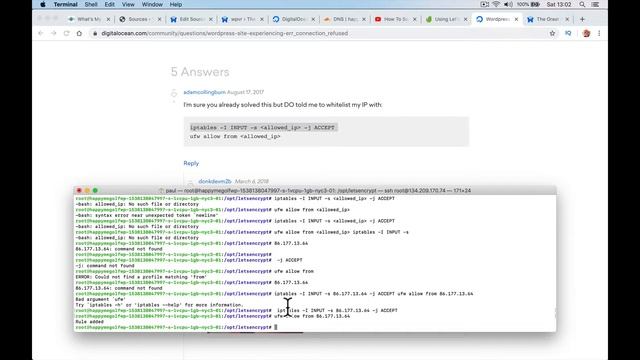Click the iptables command code line

(262, 128)
